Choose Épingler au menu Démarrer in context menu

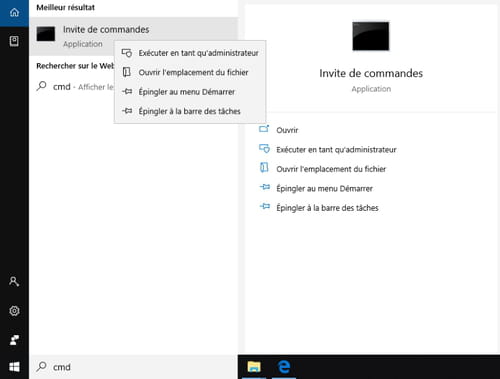coord(190,92)
